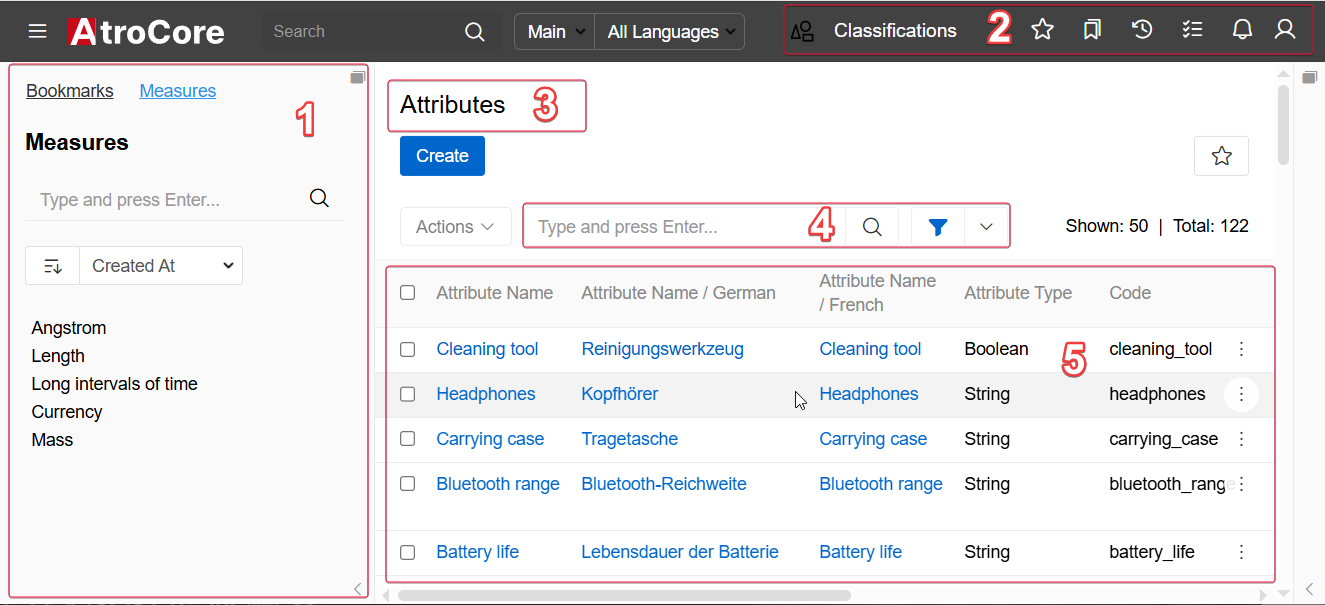The width and height of the screenshot is (1325, 605).
Task: Open the filter funnel button
Action: (x=937, y=227)
